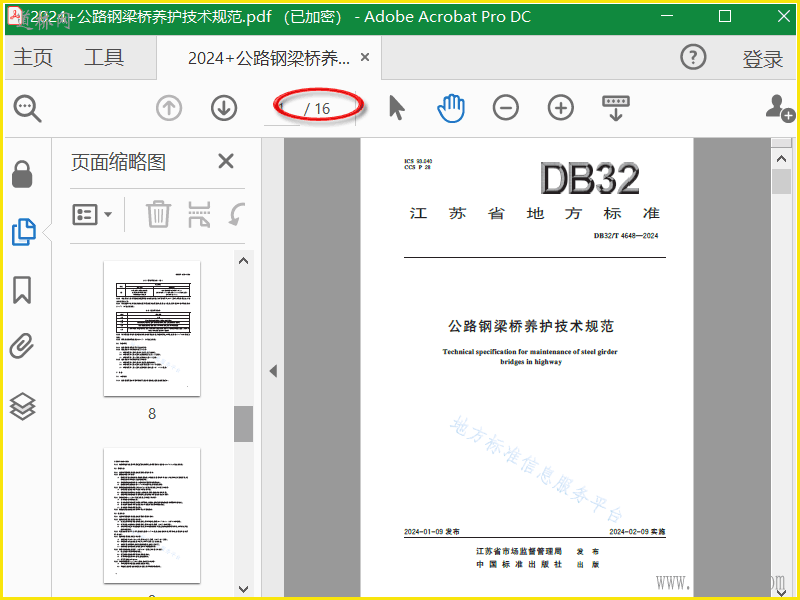Click the 2024-02-09 实施 date text

[637, 532]
